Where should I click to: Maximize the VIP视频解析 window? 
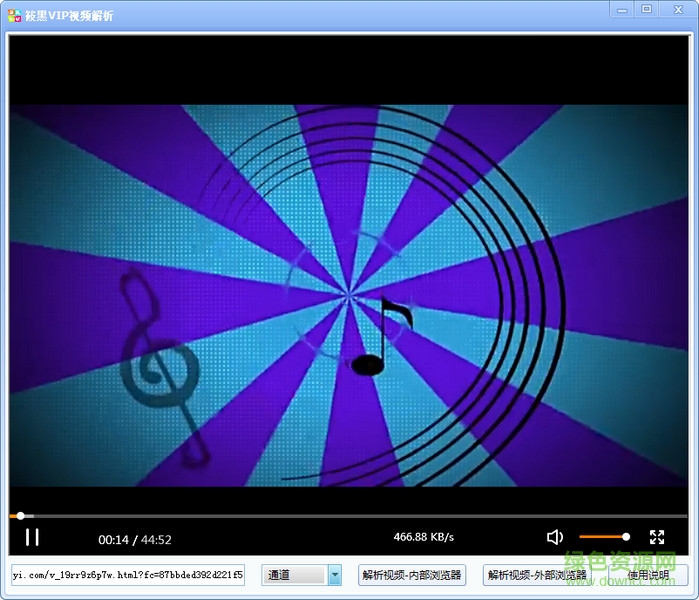tap(646, 9)
